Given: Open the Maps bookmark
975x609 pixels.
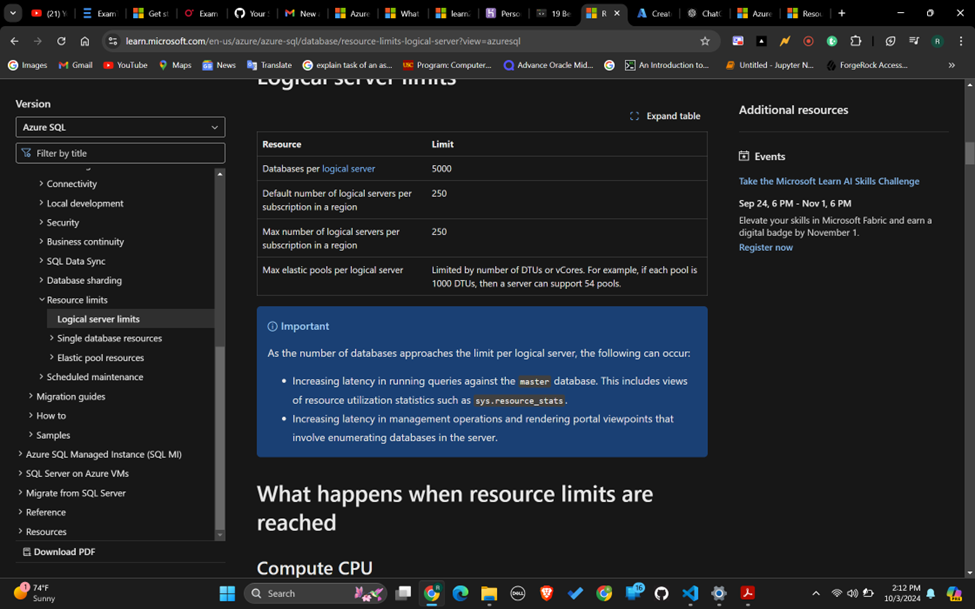Looking at the screenshot, I should (x=175, y=65).
